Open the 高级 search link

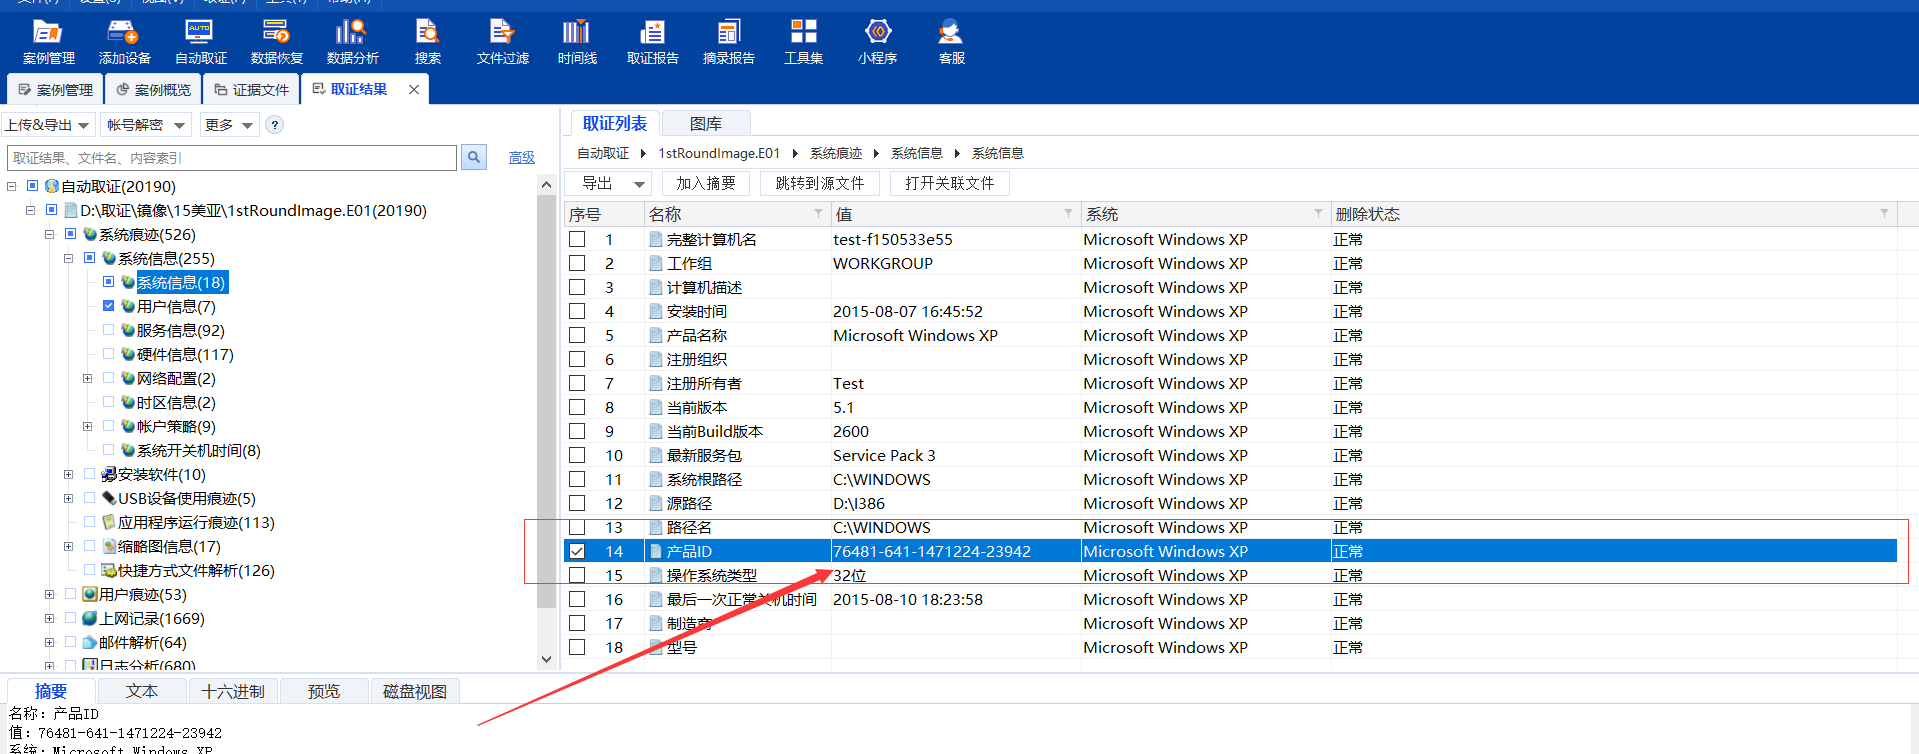tap(522, 158)
